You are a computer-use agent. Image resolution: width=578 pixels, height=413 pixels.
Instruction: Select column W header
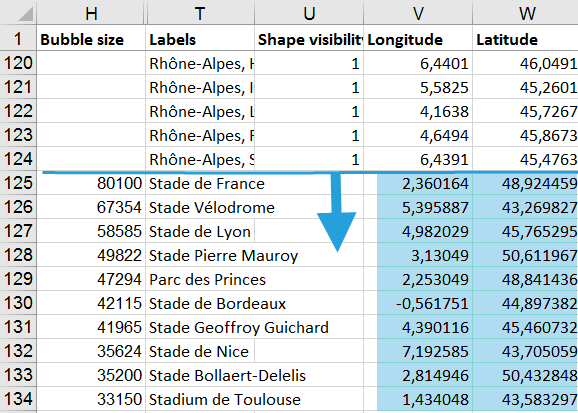tap(526, 13)
